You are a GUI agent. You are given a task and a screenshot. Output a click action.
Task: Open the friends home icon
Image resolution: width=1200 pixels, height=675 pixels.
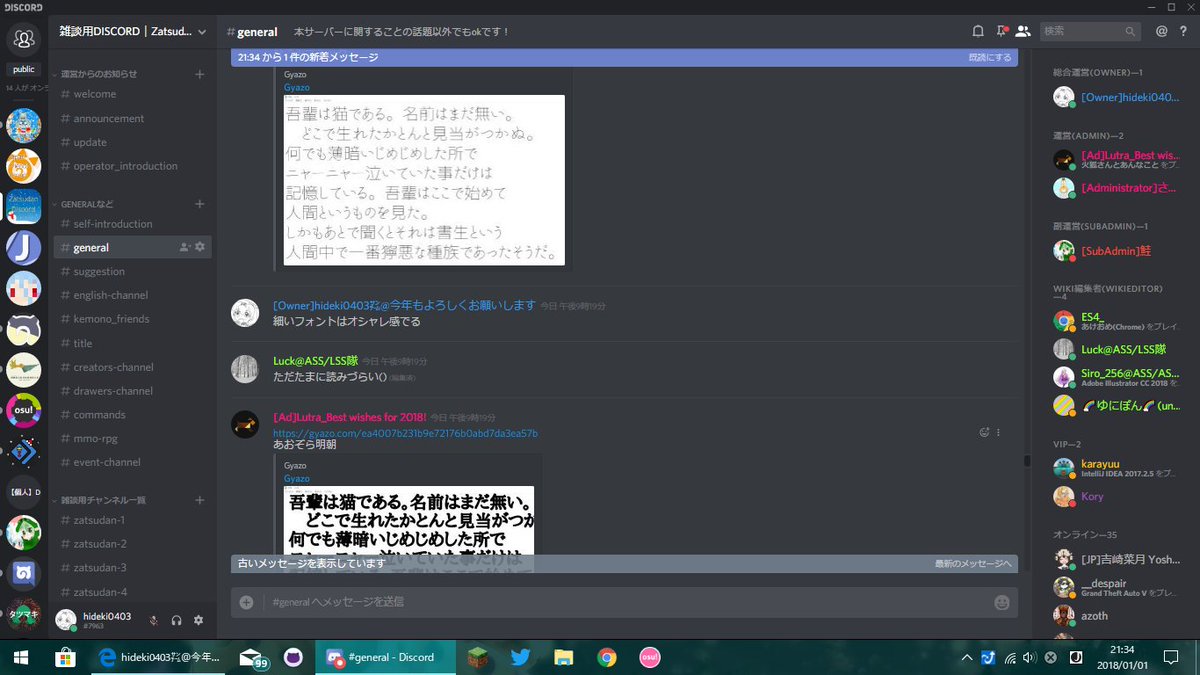(23, 39)
